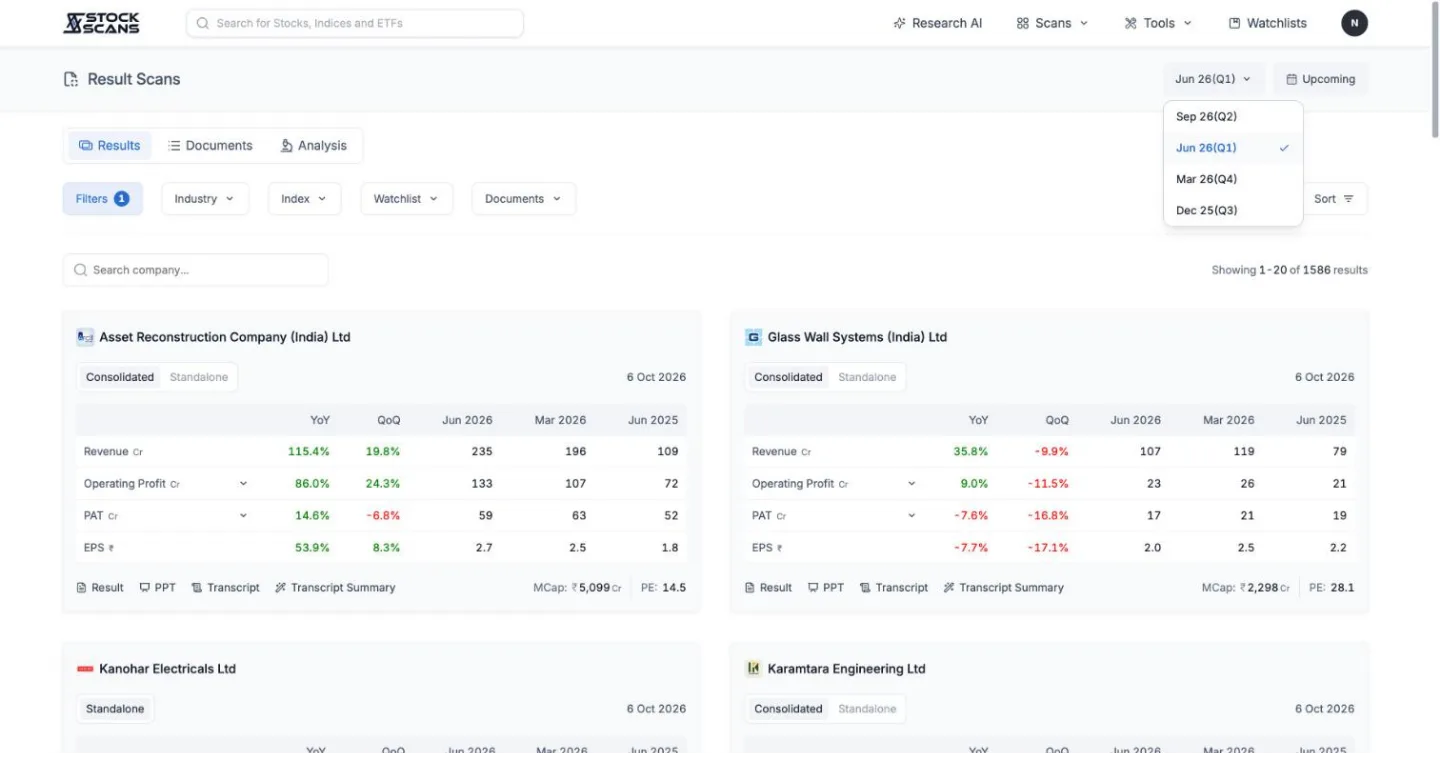This screenshot has width=1440, height=757.
Task: Open Watchlists page
Action: [x=1267, y=23]
